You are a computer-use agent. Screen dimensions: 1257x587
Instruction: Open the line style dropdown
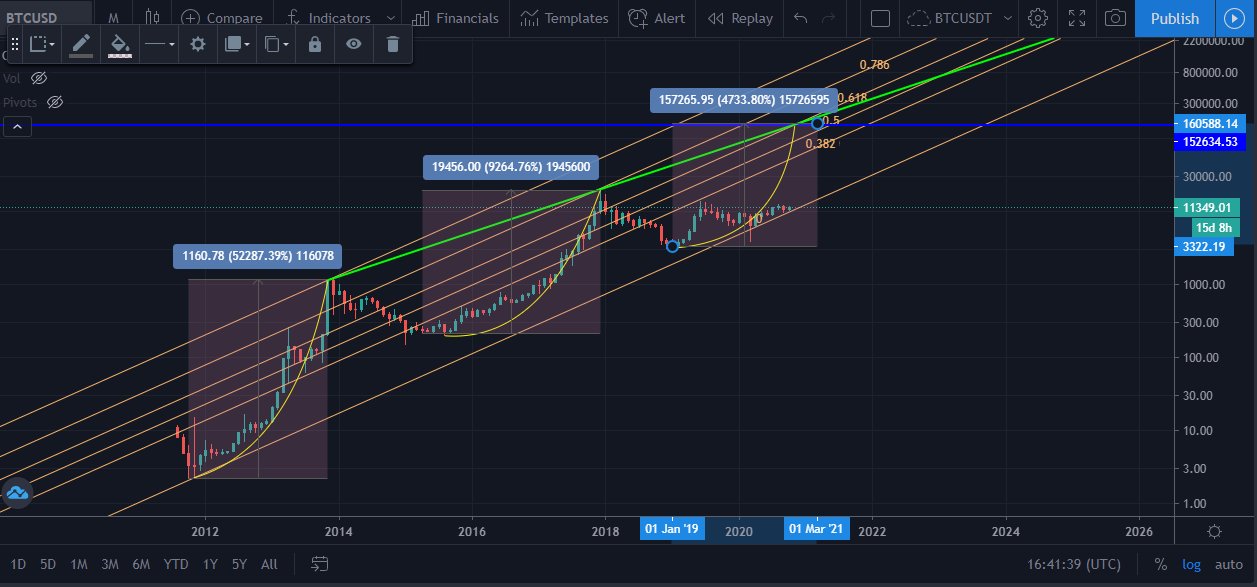(158, 44)
